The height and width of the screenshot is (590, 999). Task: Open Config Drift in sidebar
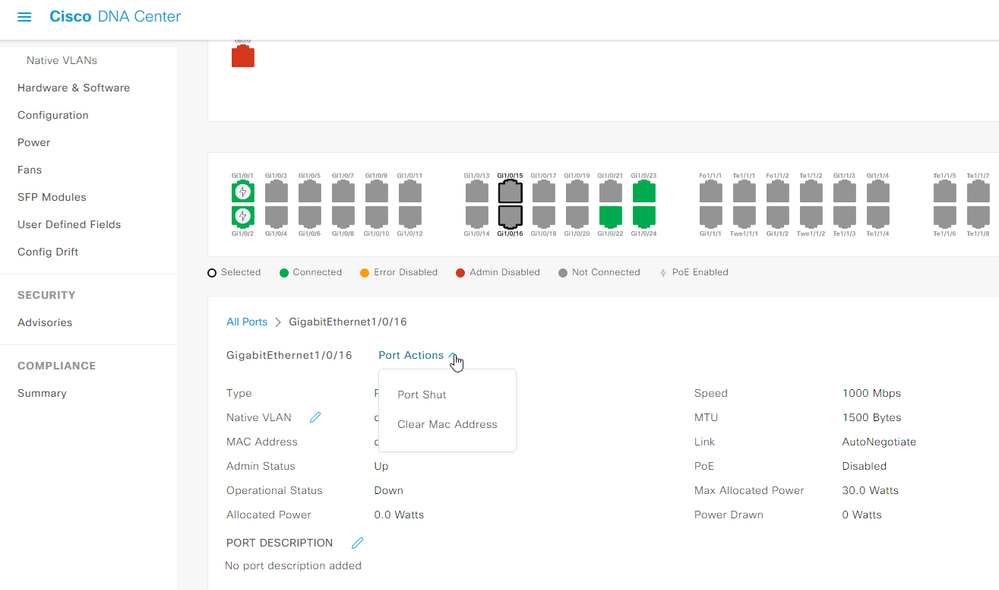[x=48, y=252]
